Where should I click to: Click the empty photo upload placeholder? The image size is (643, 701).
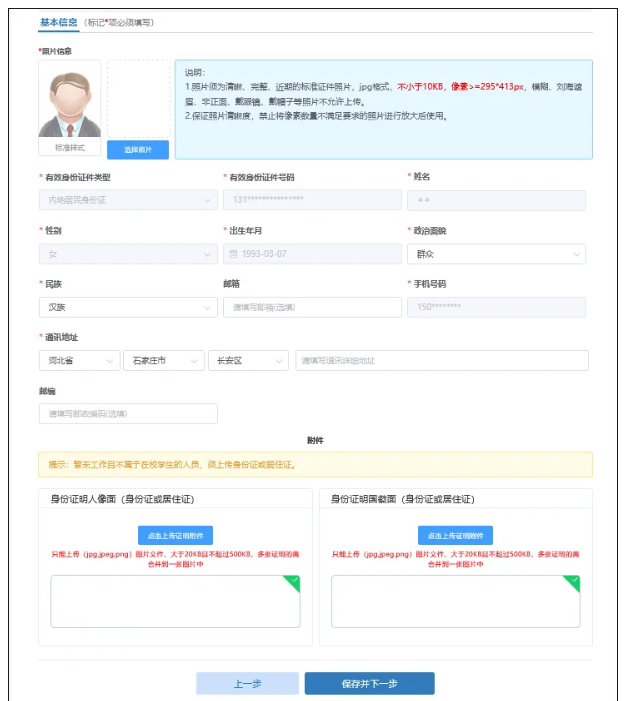138,100
